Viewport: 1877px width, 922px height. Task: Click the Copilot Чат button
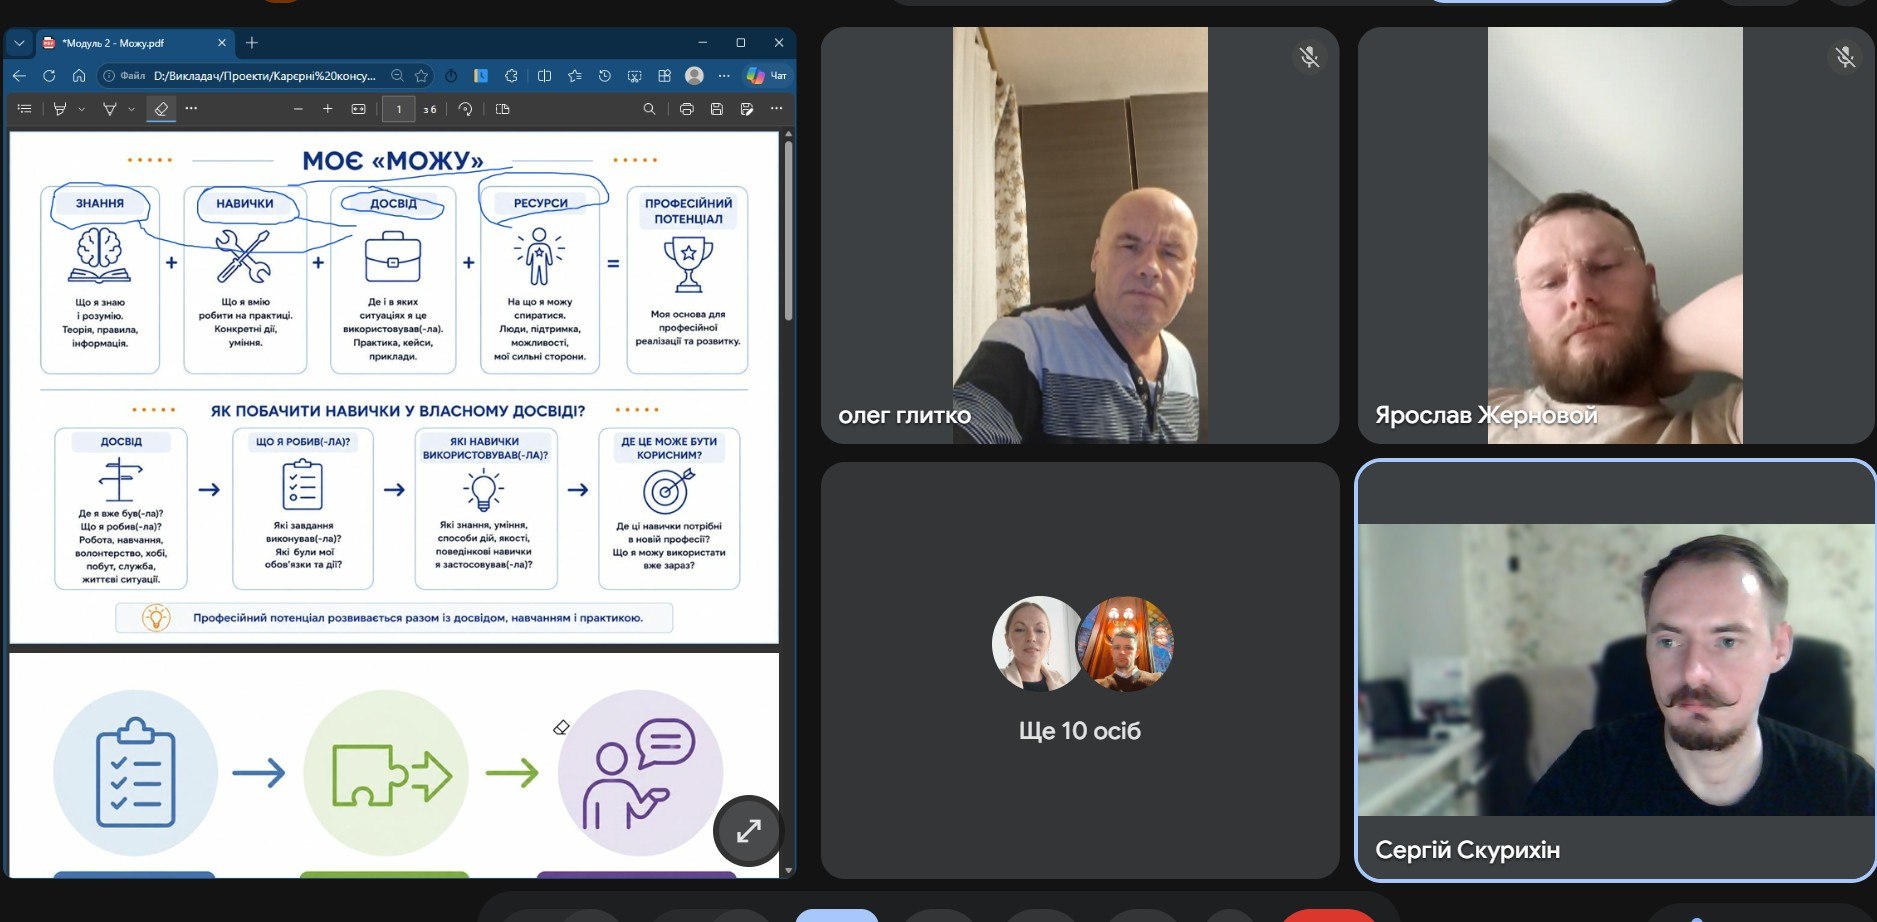tap(767, 76)
